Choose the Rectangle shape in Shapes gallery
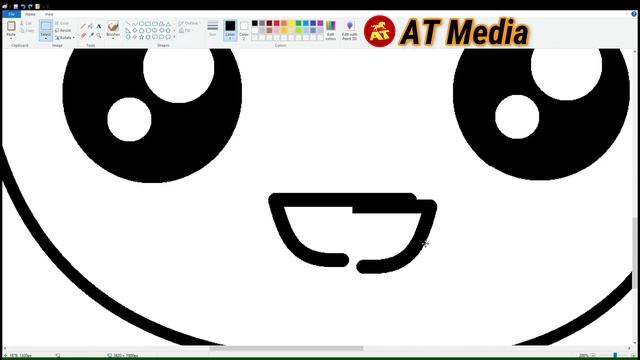 148,24
